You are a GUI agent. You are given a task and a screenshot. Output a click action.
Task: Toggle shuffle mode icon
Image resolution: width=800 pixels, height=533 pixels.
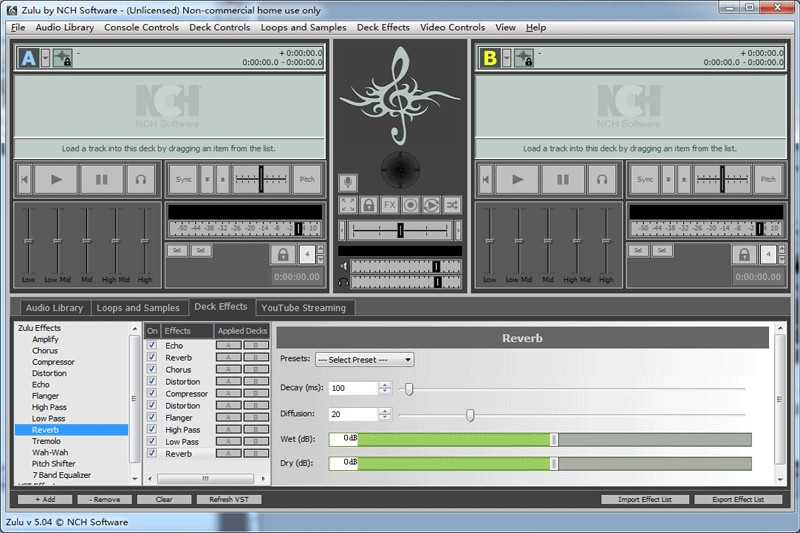(452, 205)
